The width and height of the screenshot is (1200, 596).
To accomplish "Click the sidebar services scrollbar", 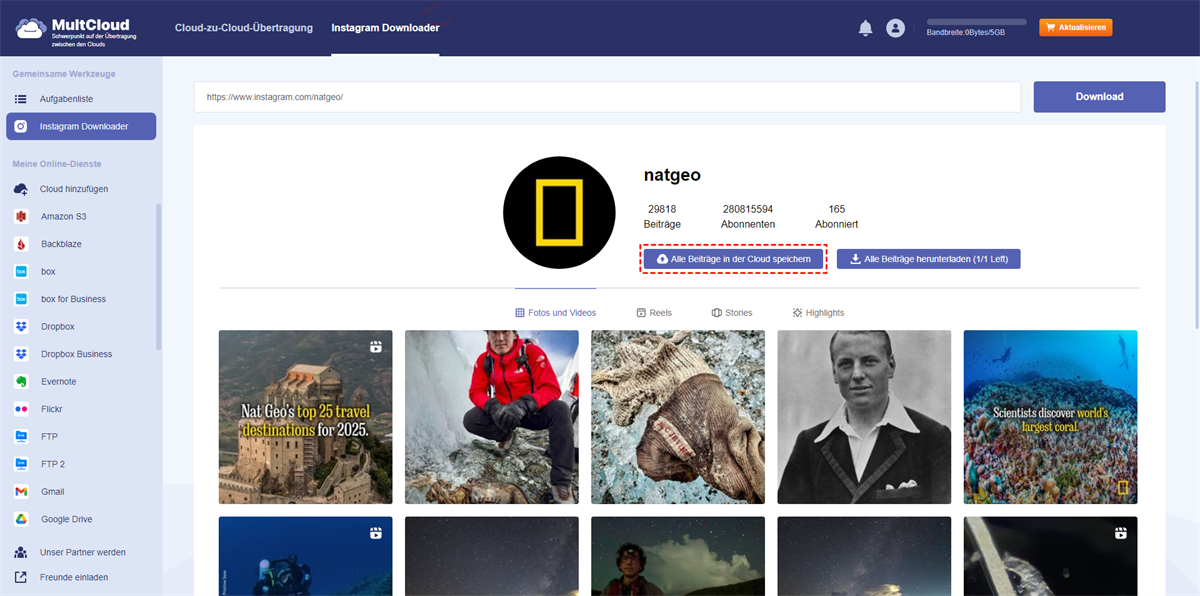I will (x=158, y=277).
